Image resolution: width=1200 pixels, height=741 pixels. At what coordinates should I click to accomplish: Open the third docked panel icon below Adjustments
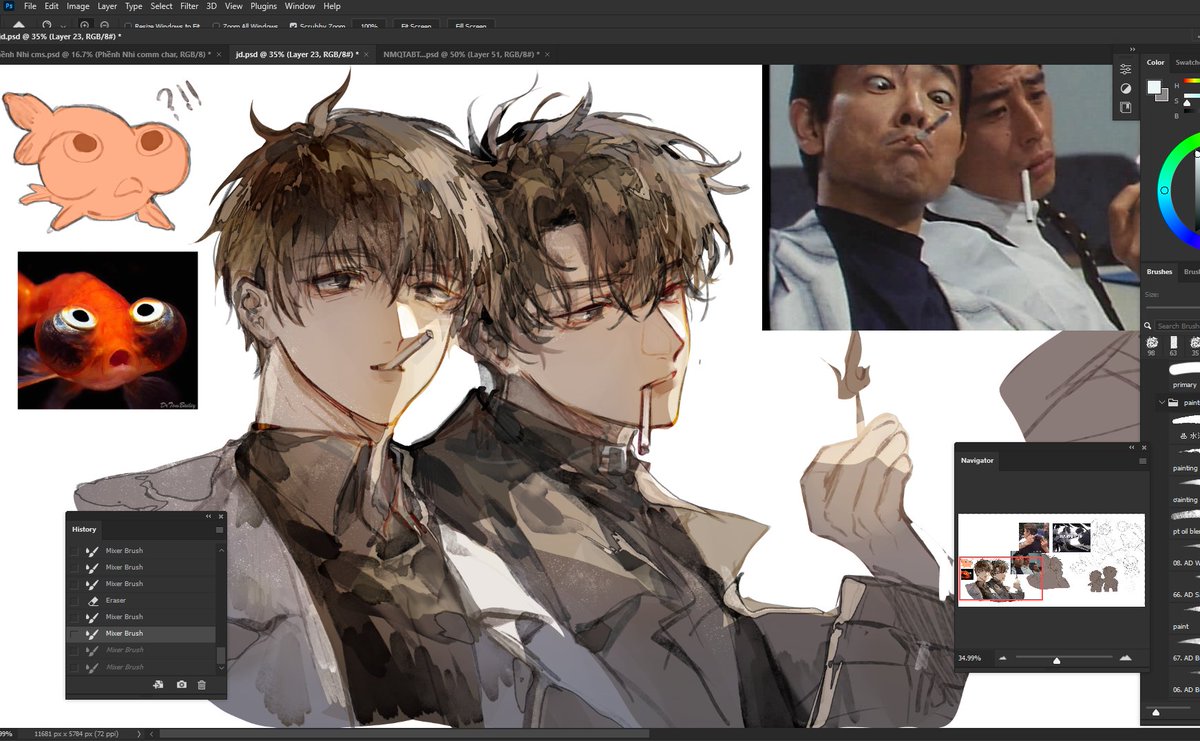1126,107
